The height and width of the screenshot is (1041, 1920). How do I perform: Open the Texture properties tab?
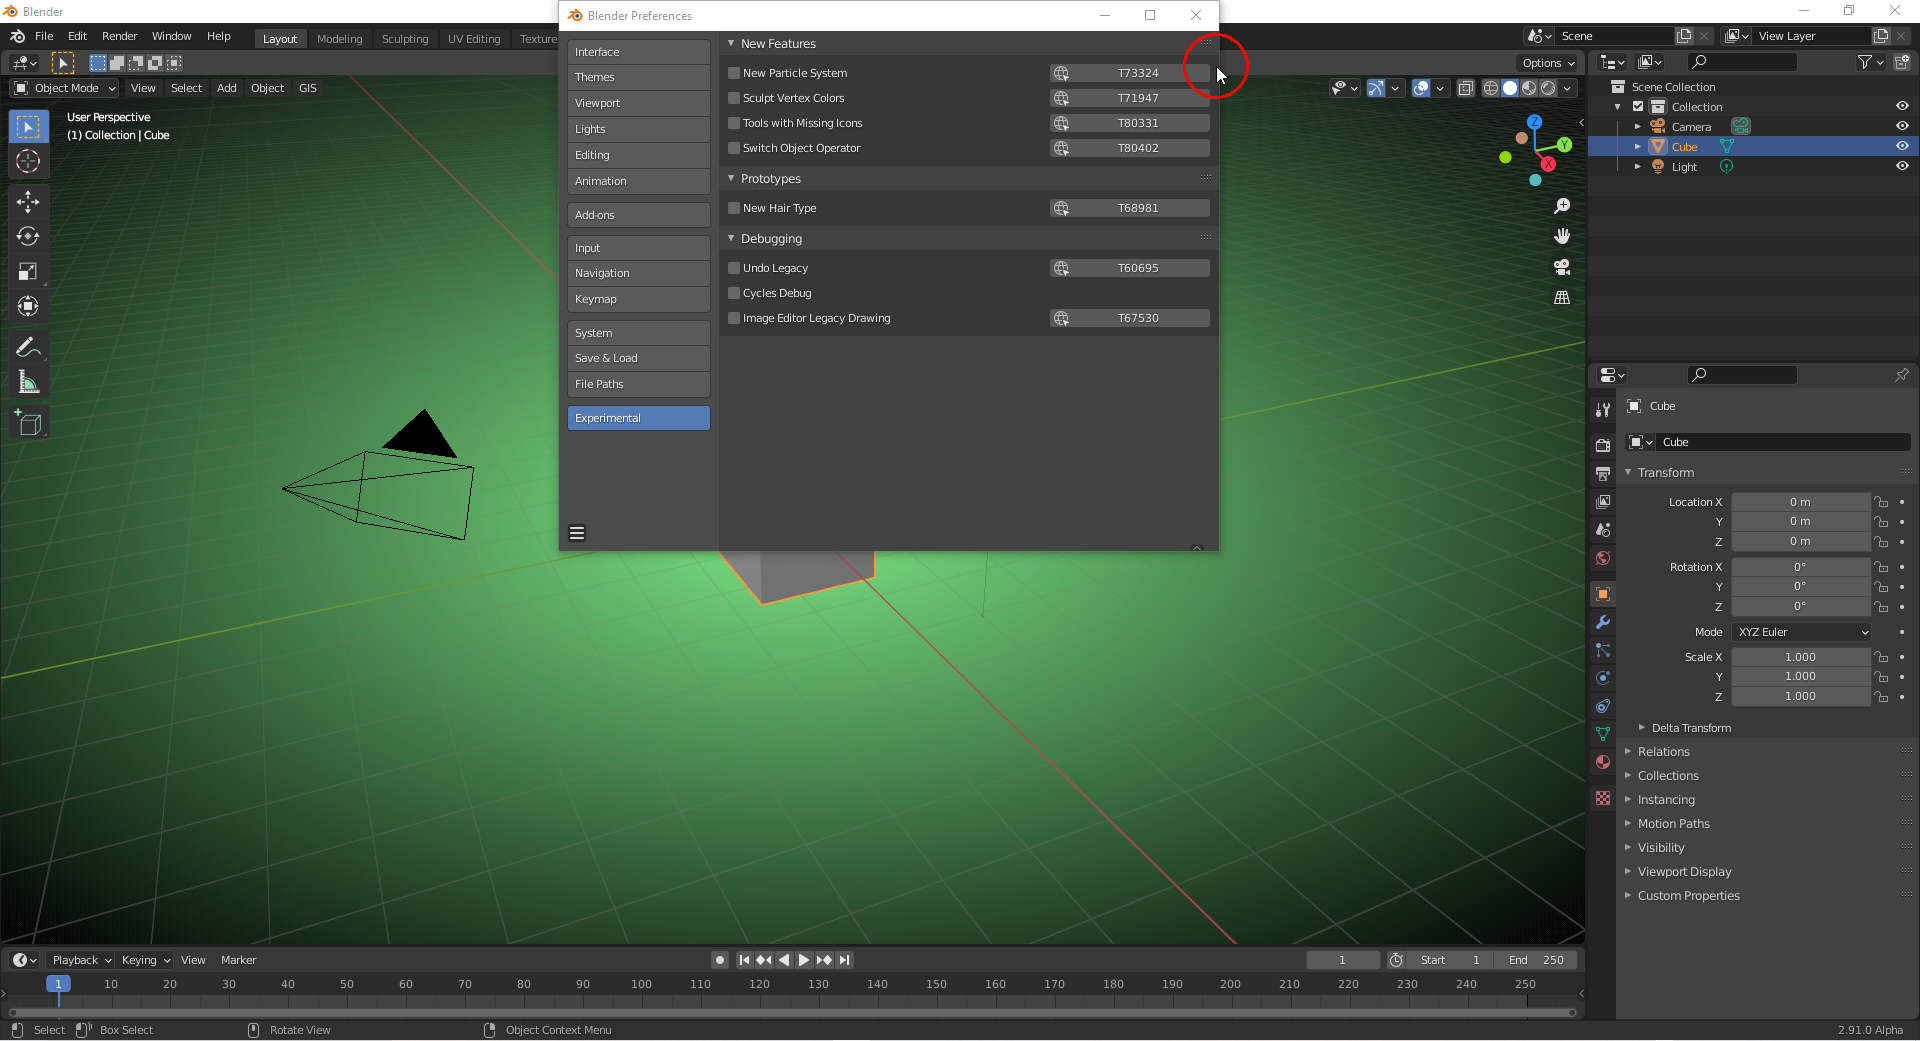[x=1603, y=798]
